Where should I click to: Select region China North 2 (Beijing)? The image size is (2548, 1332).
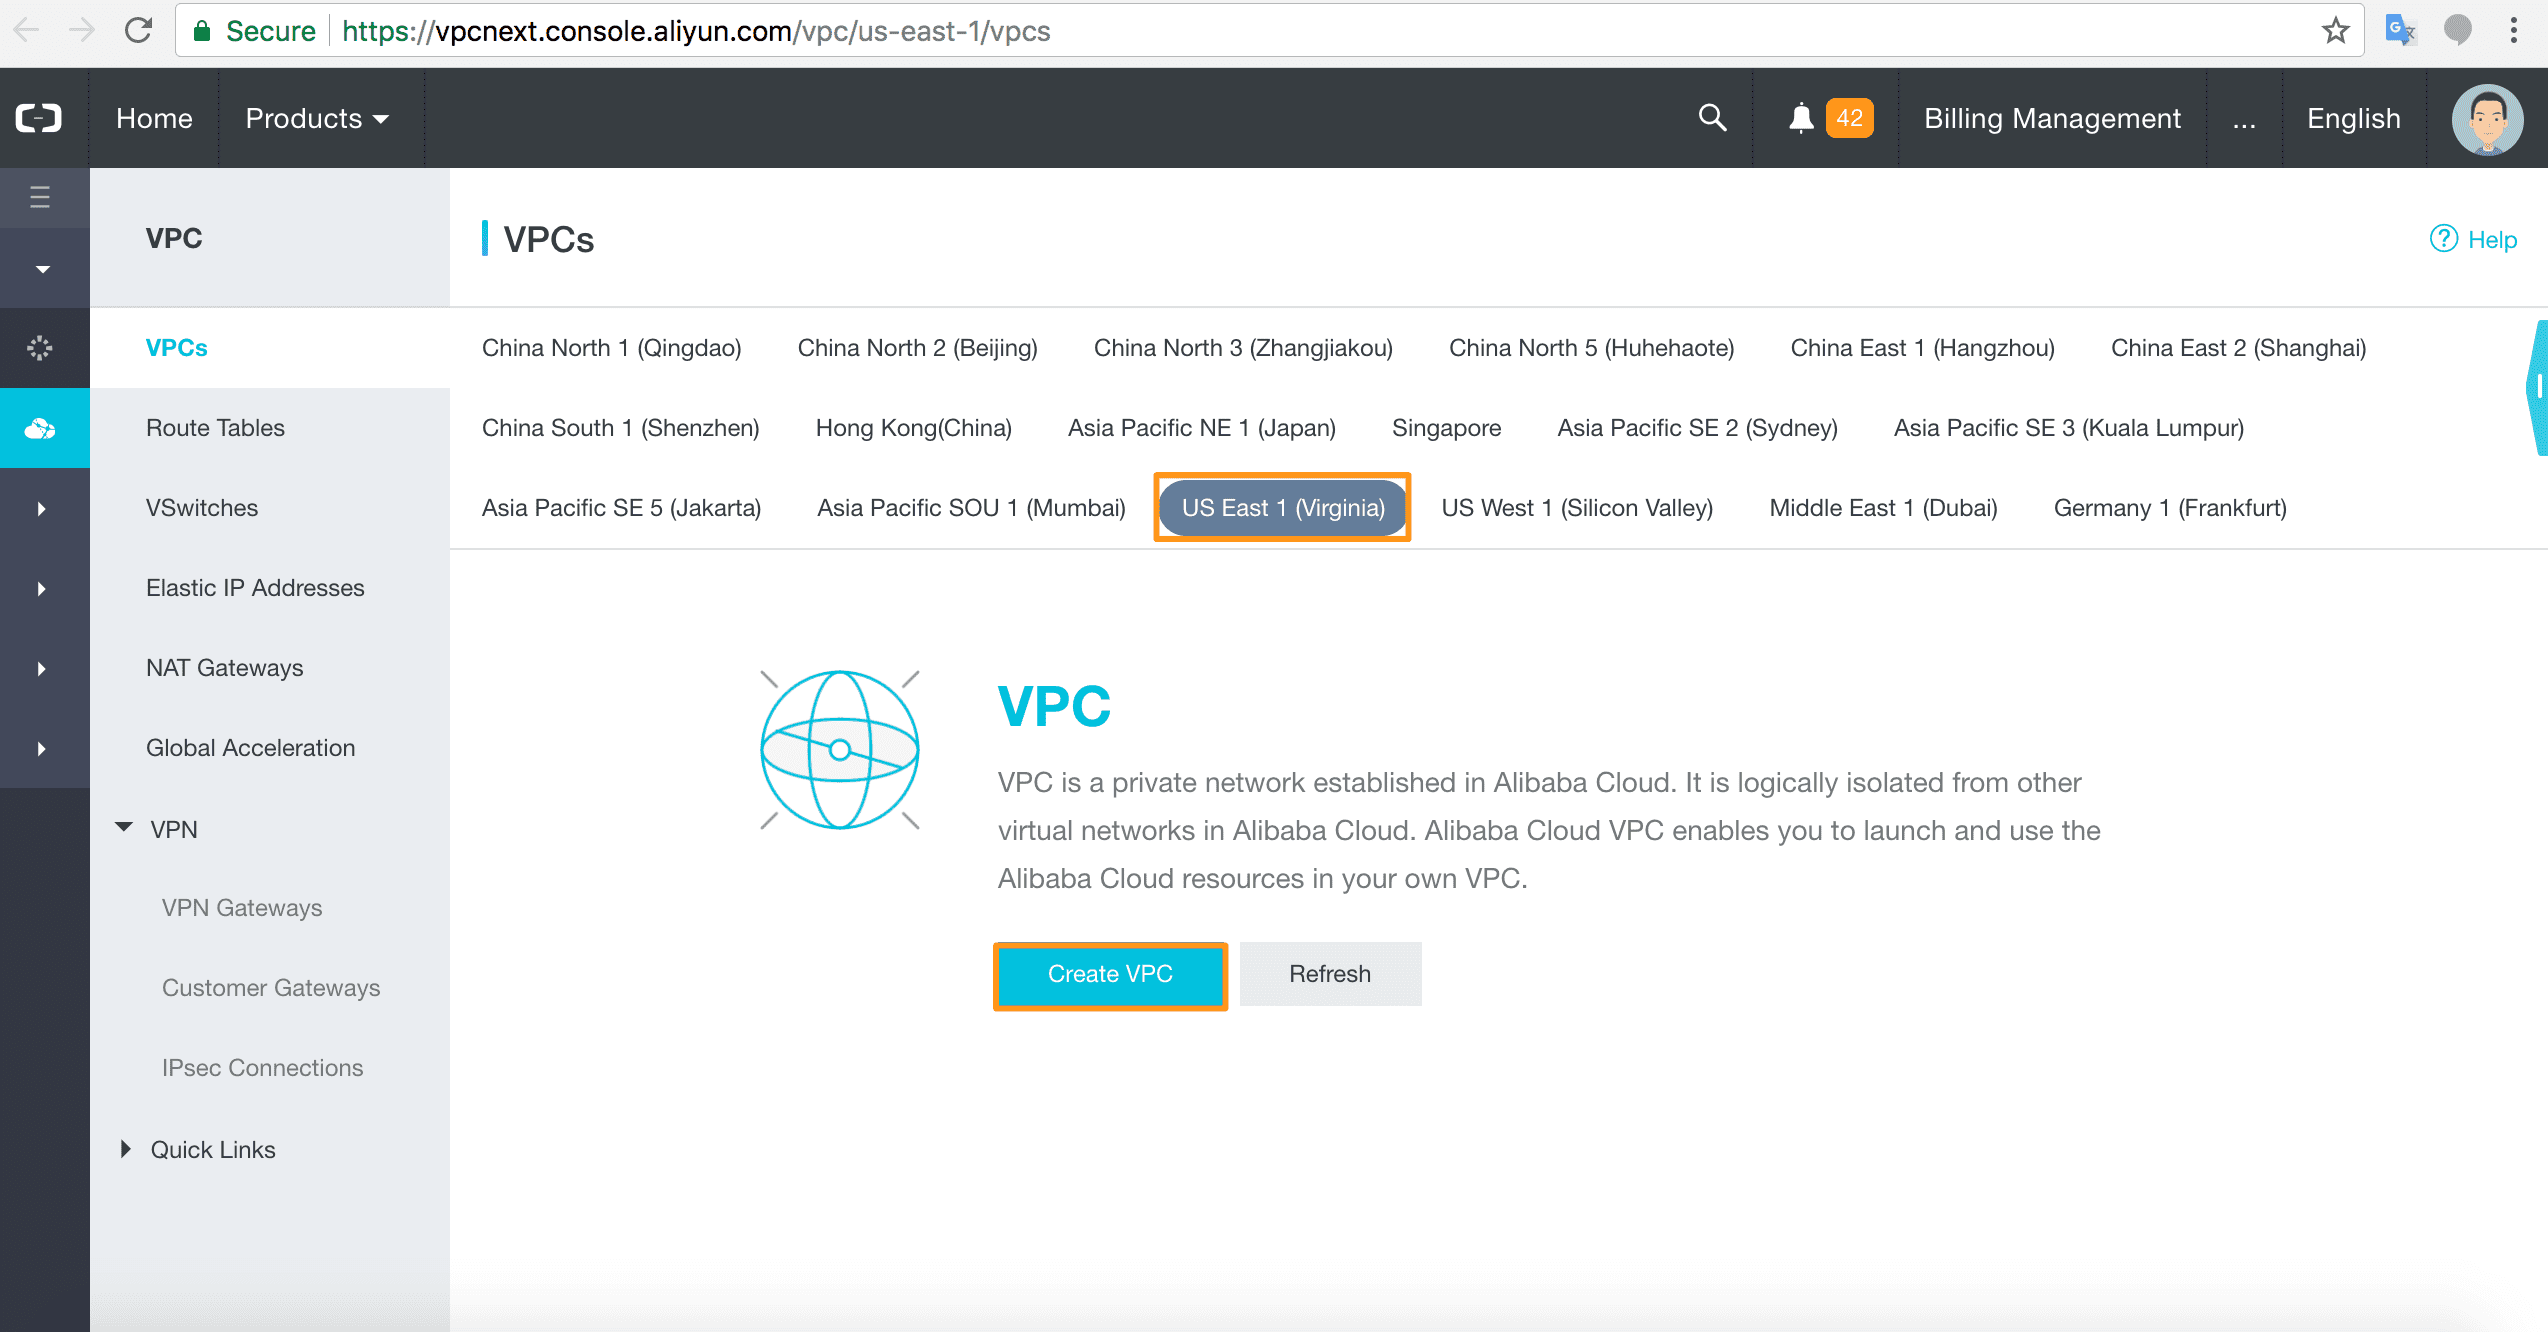click(x=917, y=348)
